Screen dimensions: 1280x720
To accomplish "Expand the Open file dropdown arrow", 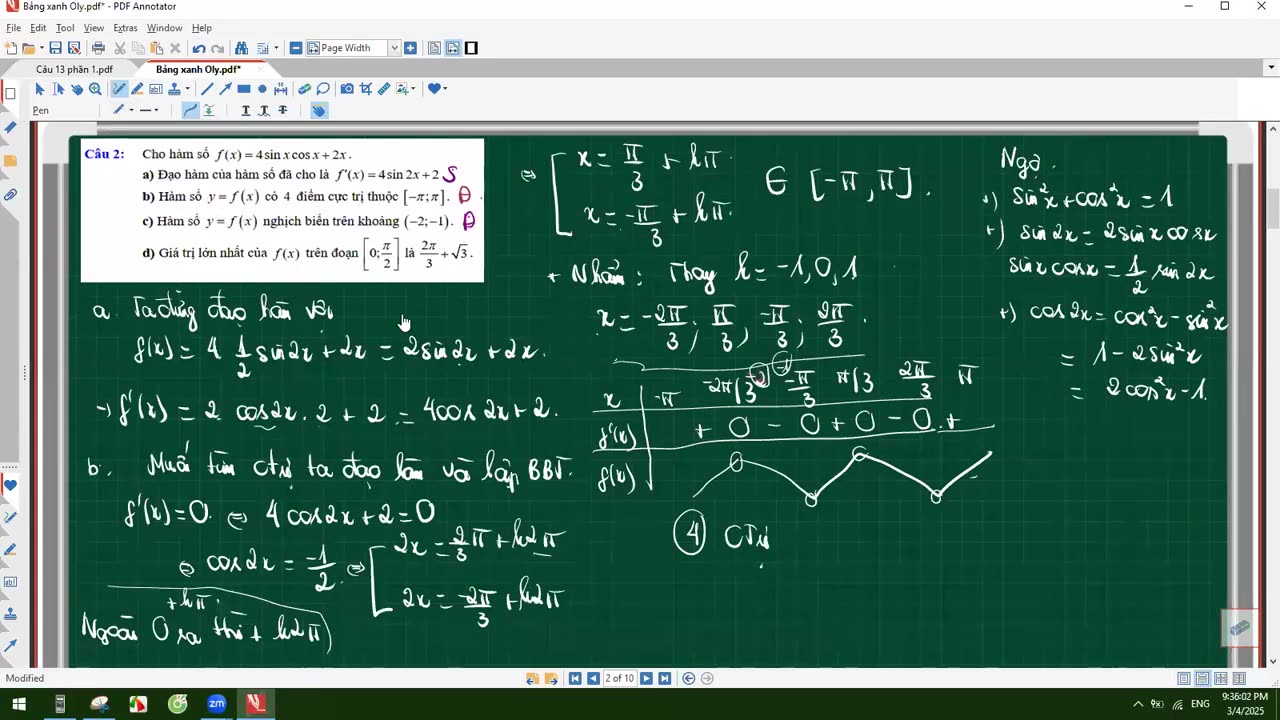I will pos(41,48).
